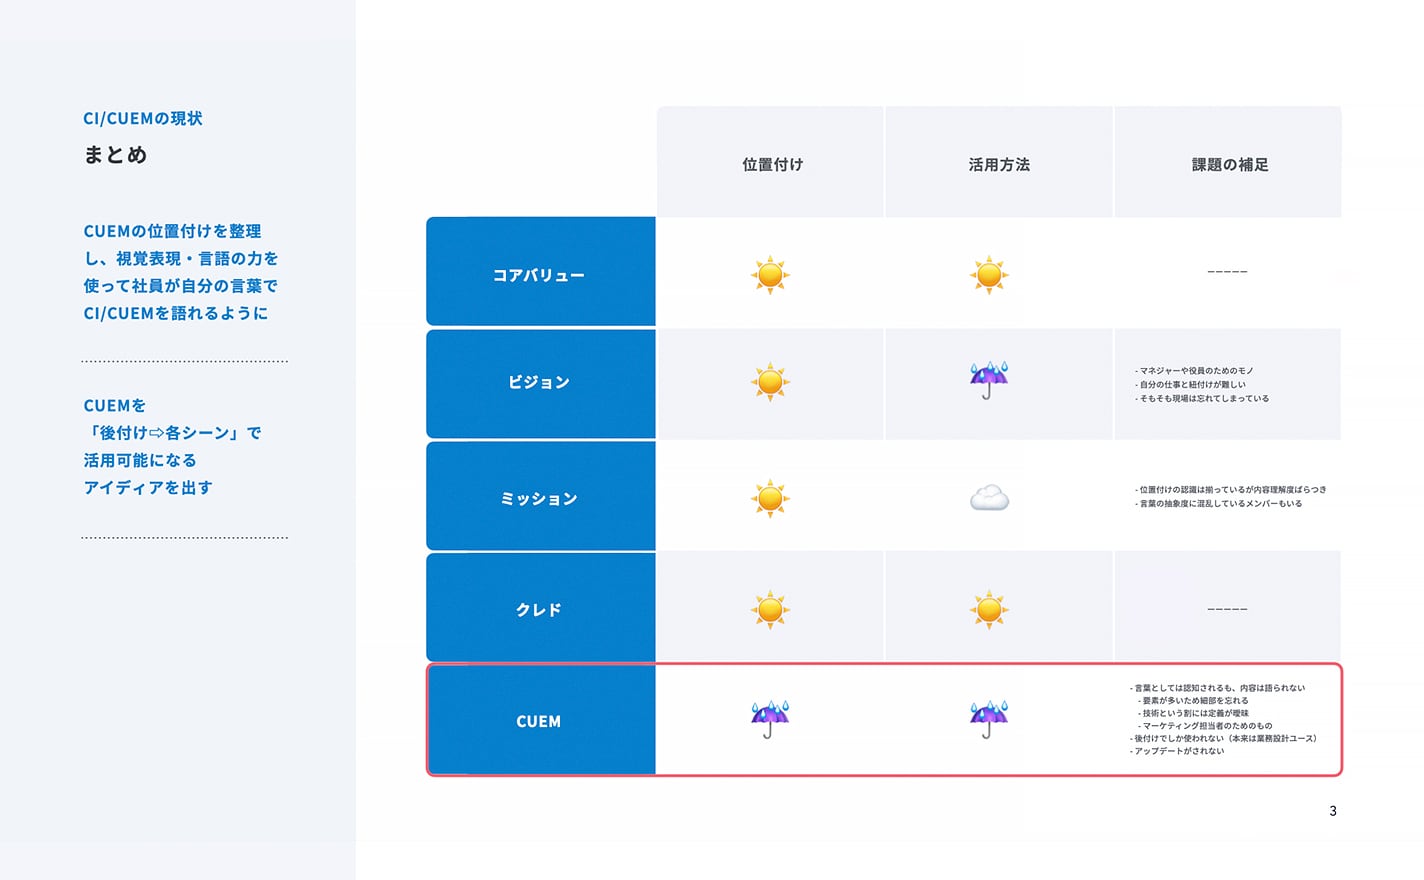Click the CI/CUEMの現状 heading
This screenshot has height=880, width=1424.
(x=143, y=118)
